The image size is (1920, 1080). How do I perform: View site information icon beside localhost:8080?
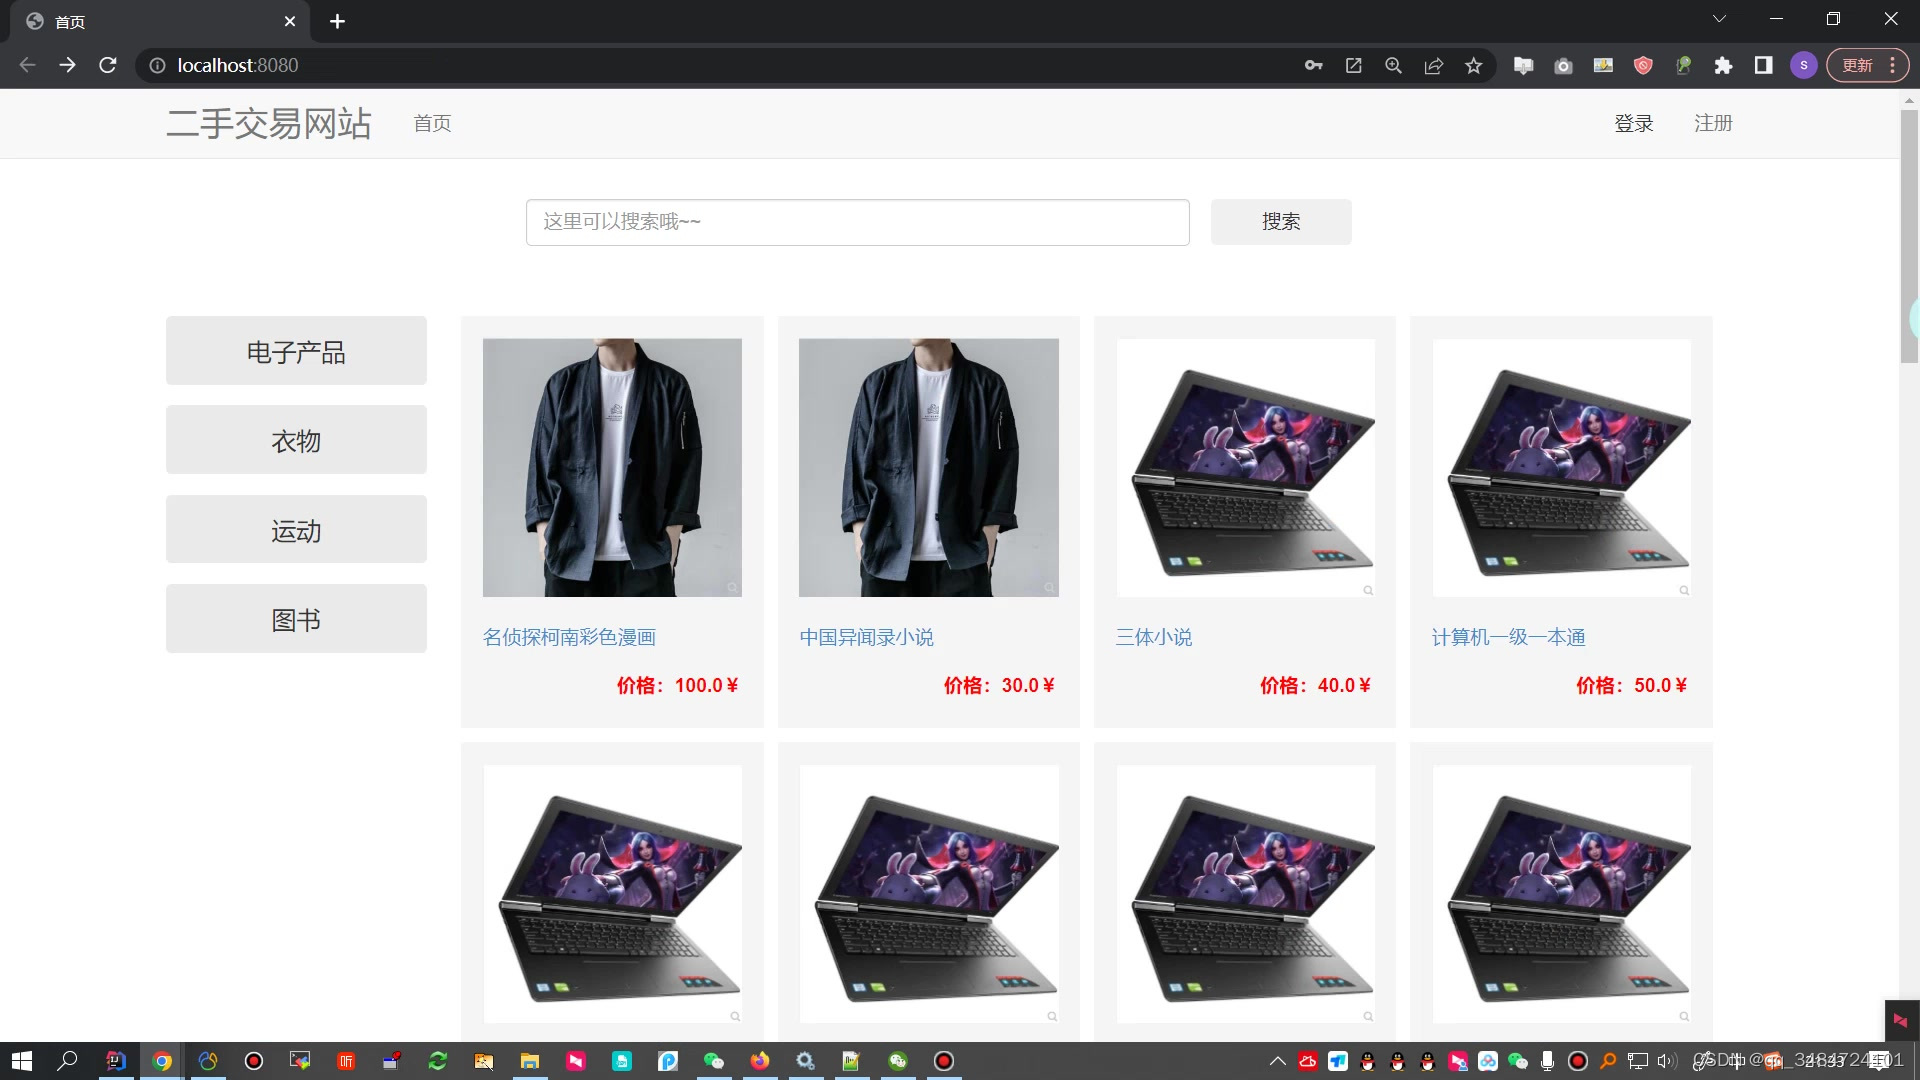[x=157, y=65]
